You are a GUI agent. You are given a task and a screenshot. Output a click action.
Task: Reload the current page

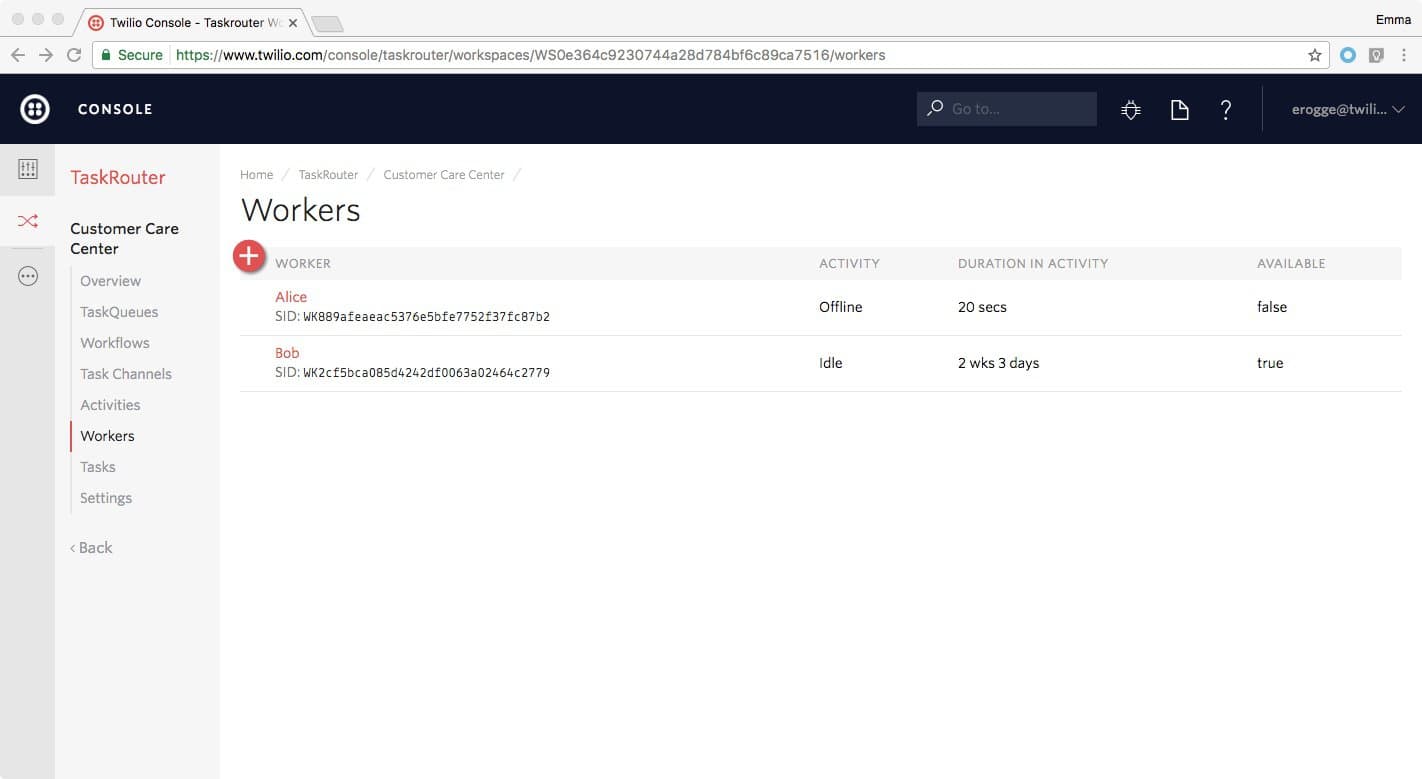tap(73, 55)
